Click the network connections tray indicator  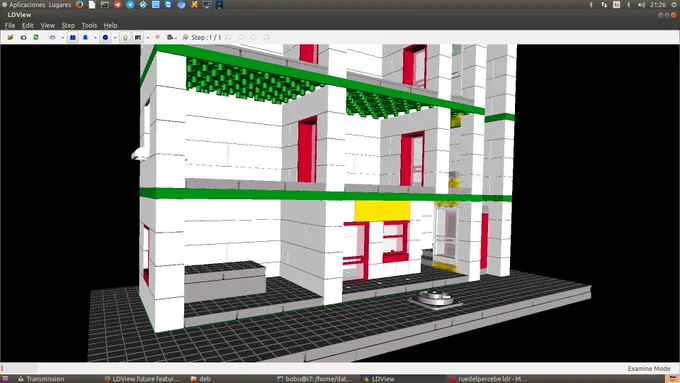pyautogui.click(x=604, y=5)
